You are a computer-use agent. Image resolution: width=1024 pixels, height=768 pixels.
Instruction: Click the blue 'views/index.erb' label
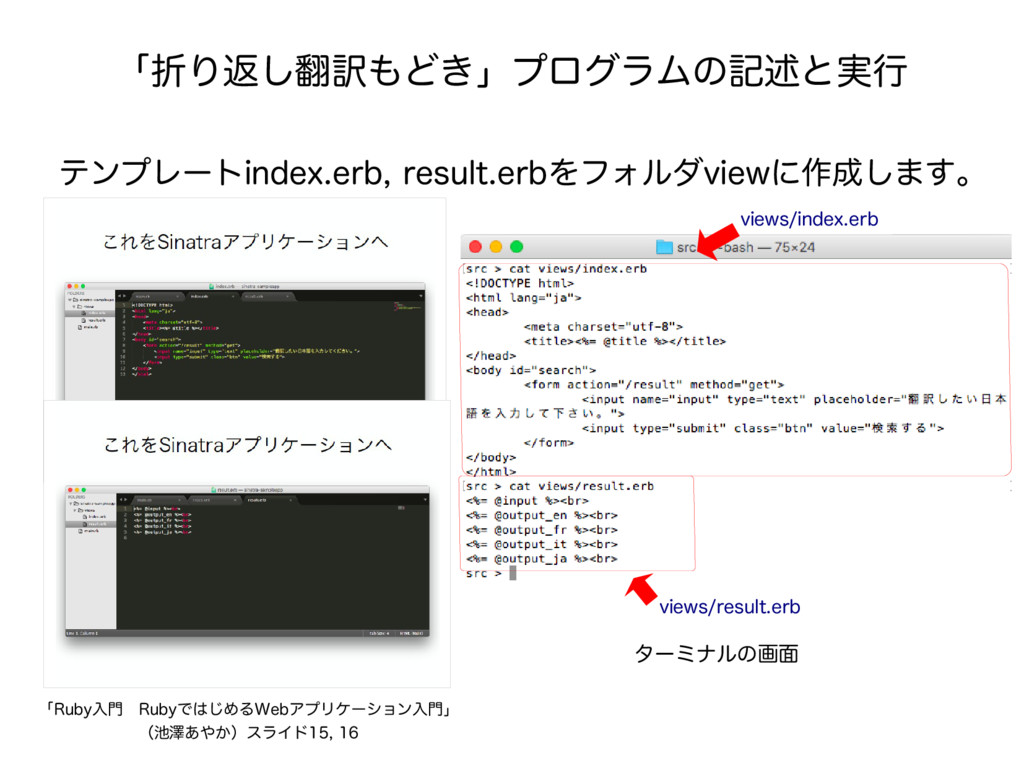809,219
